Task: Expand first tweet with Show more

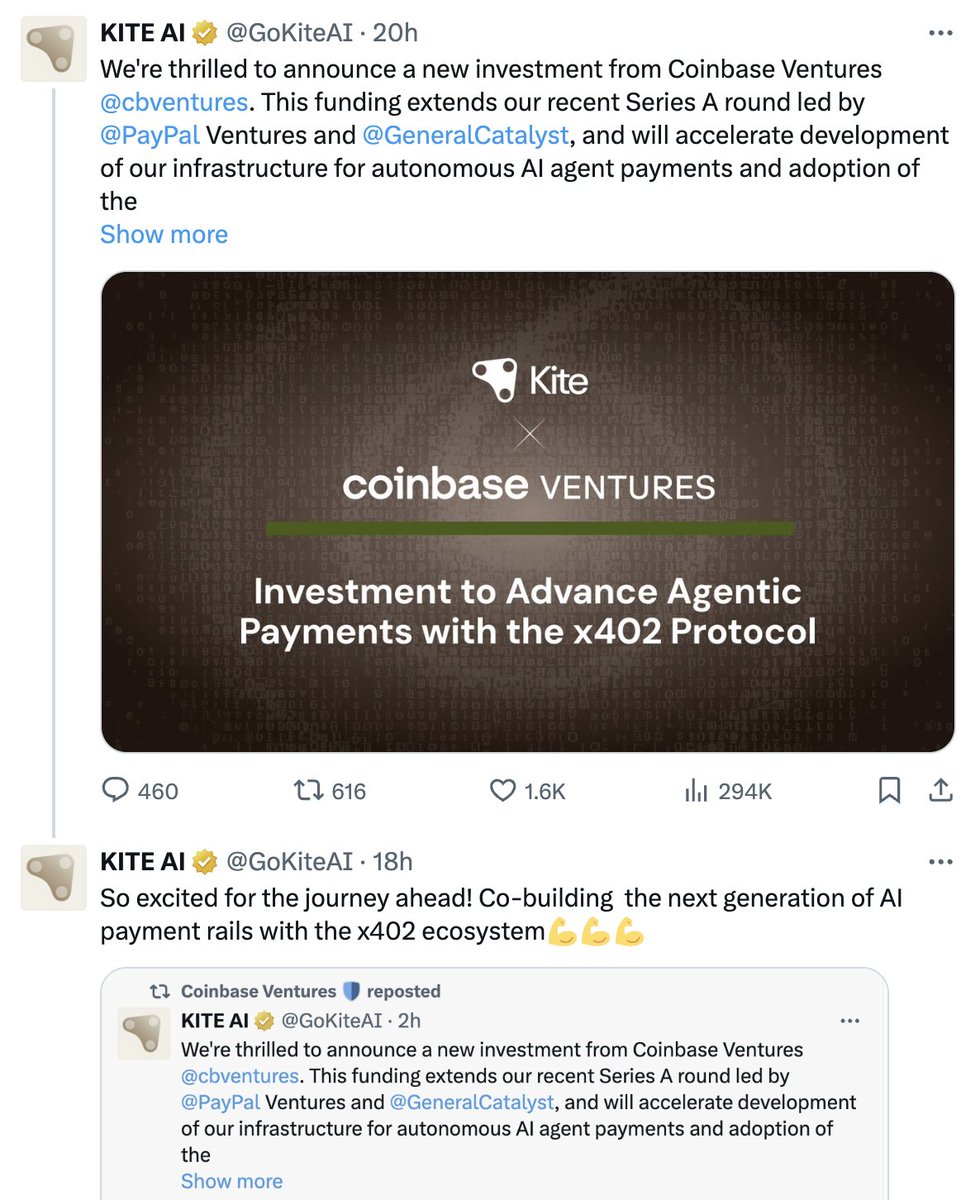Action: [164, 234]
